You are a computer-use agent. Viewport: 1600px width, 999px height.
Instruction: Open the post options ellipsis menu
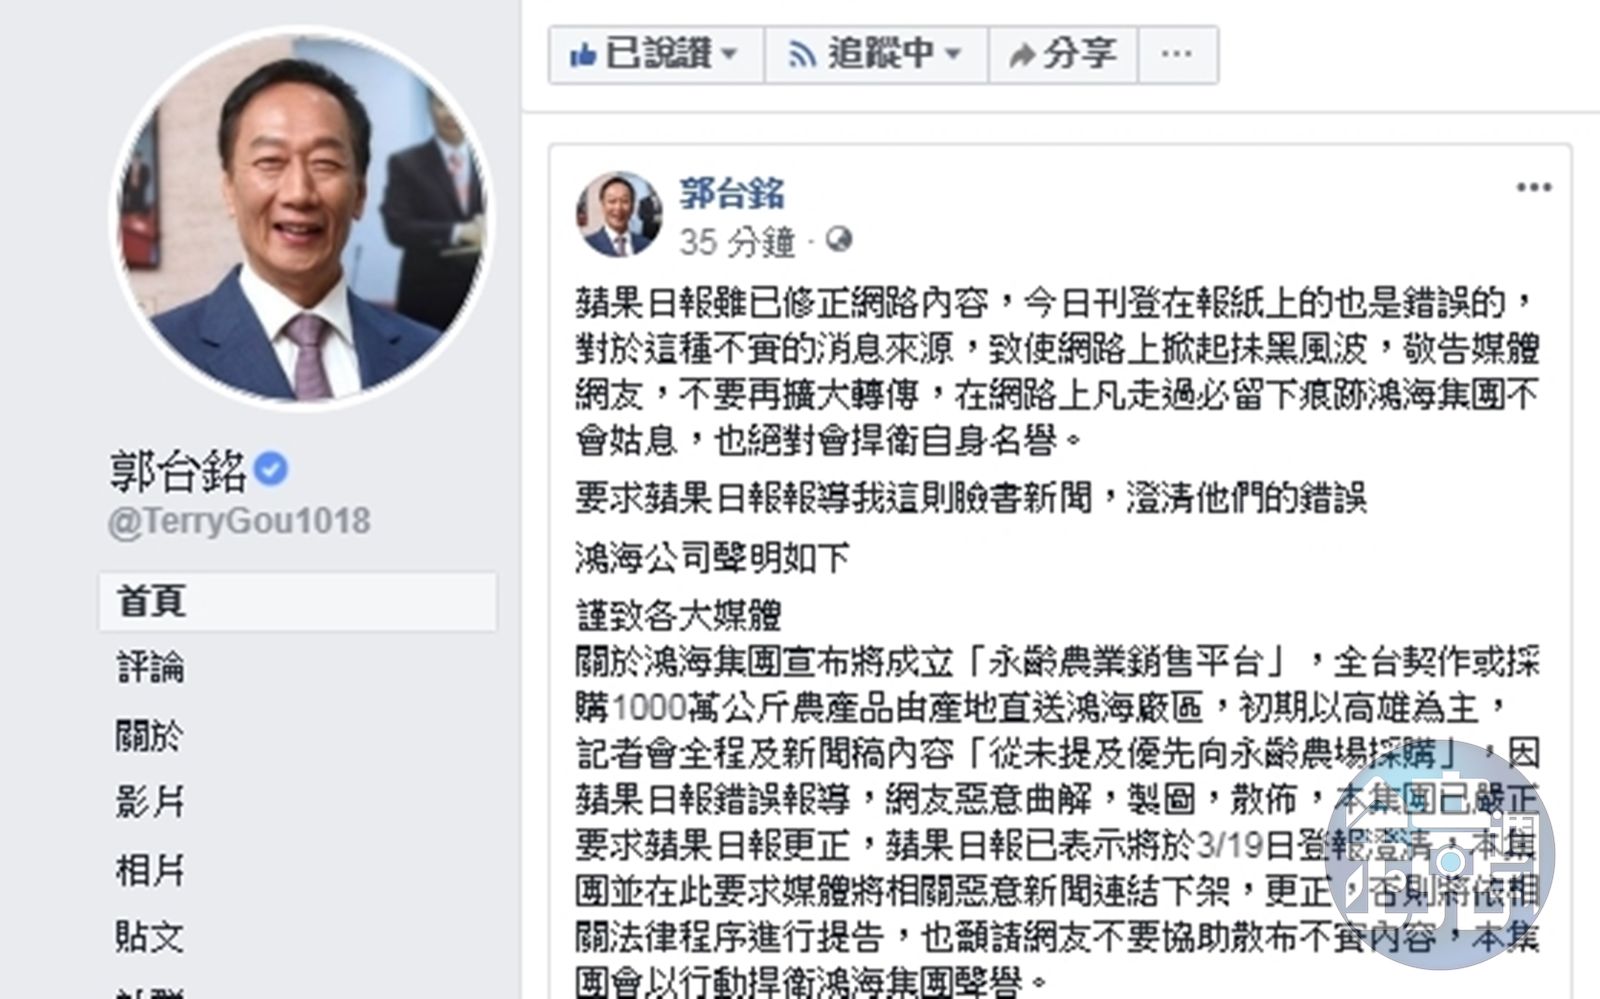tap(1533, 187)
